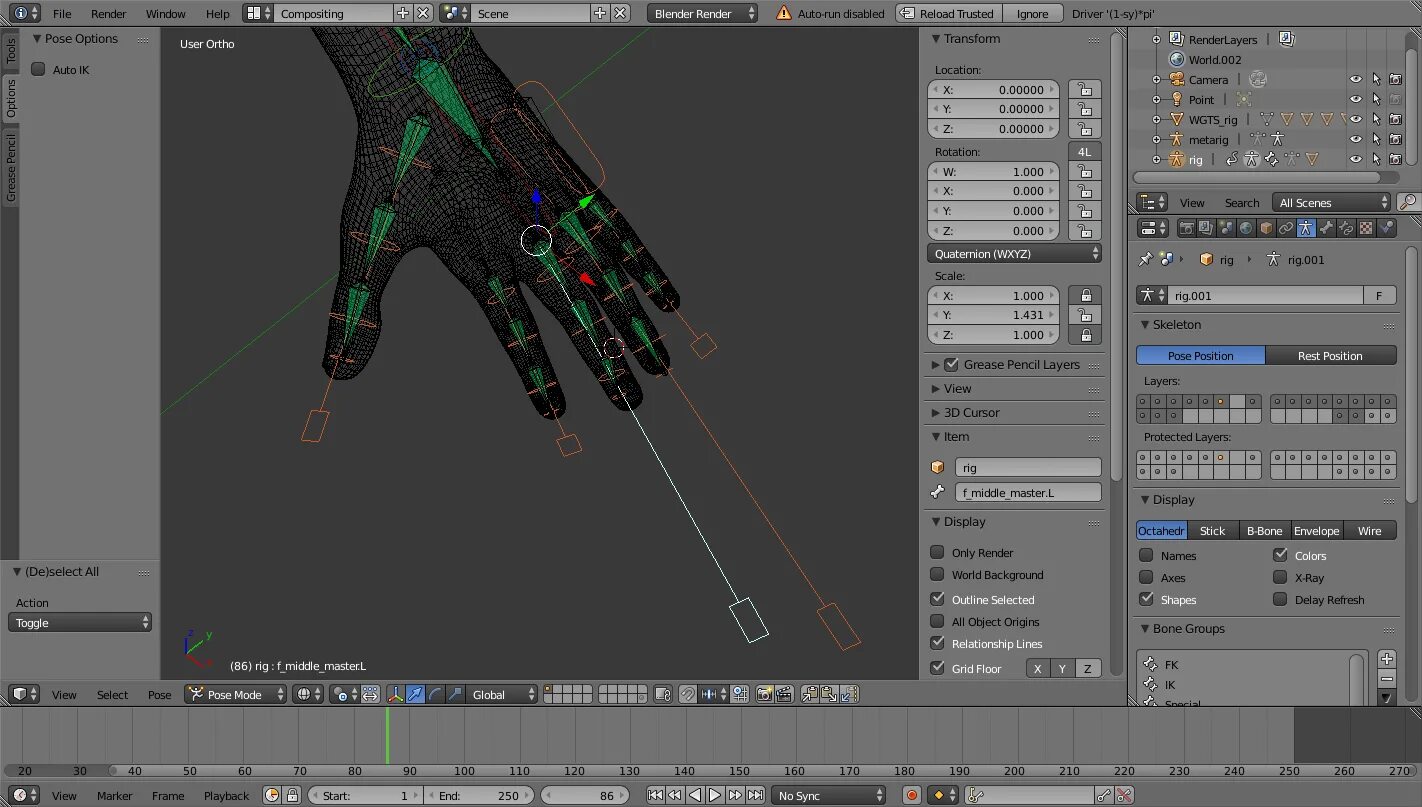Screen dimensions: 1422x807
Task: Enable the bone Names display checkbox
Action: coord(1146,555)
